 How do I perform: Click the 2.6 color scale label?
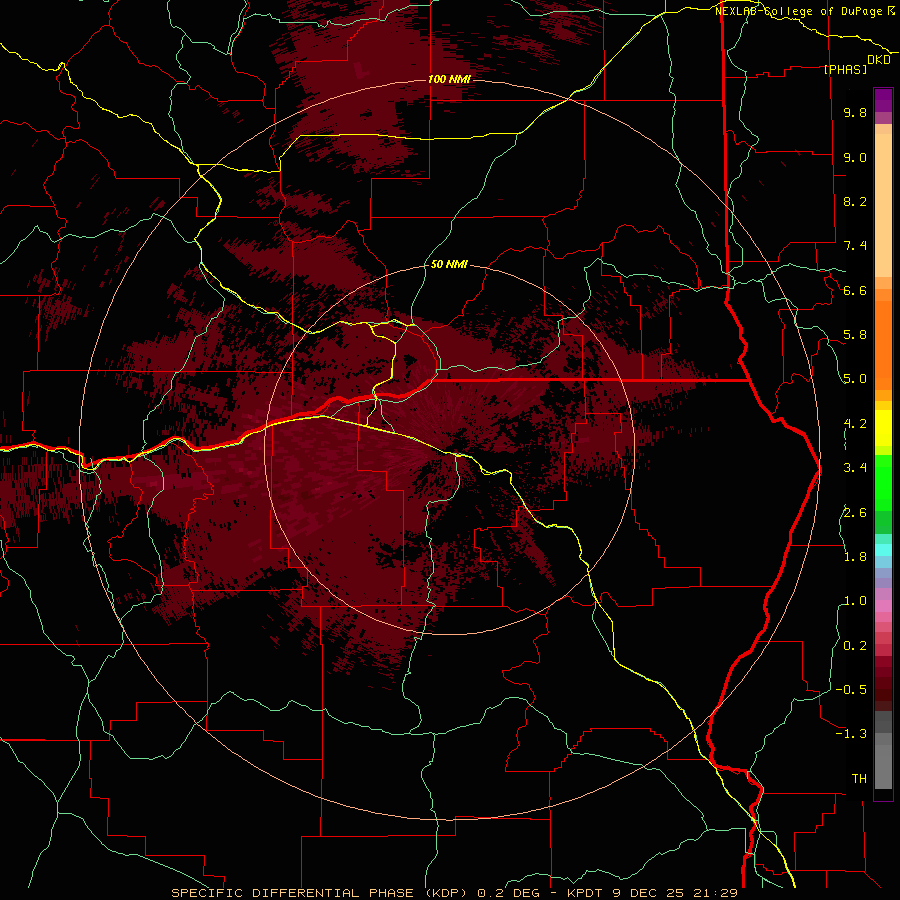[855, 513]
